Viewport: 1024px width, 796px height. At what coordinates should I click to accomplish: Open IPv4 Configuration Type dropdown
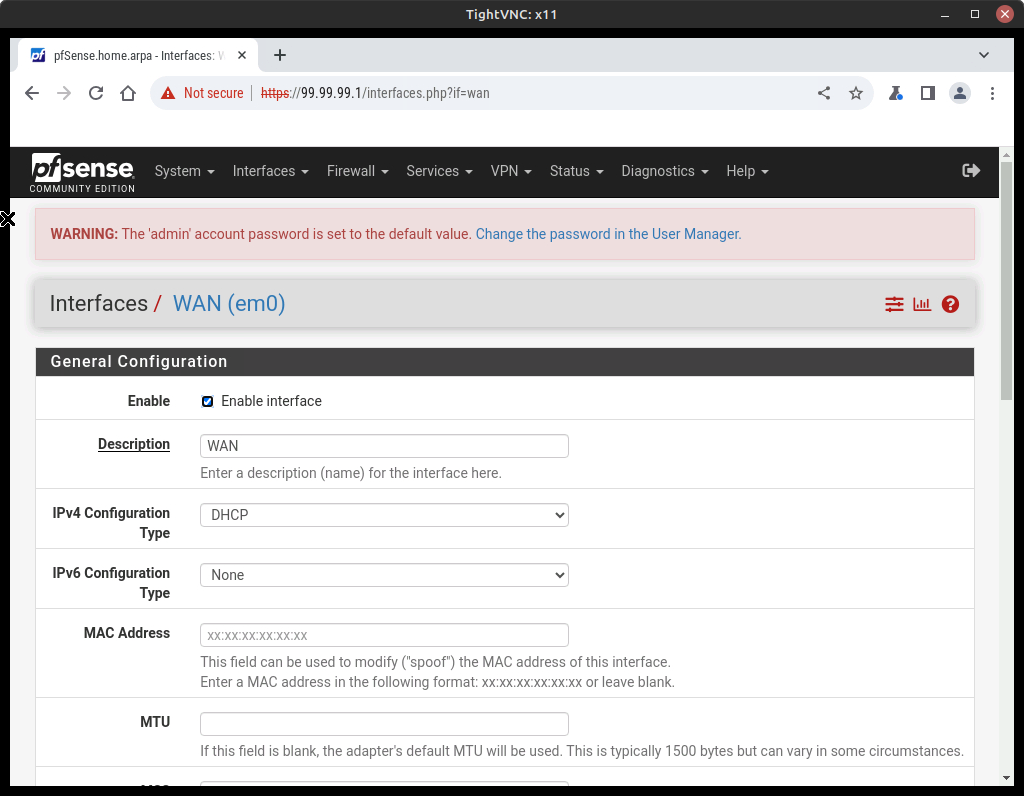[x=384, y=515]
